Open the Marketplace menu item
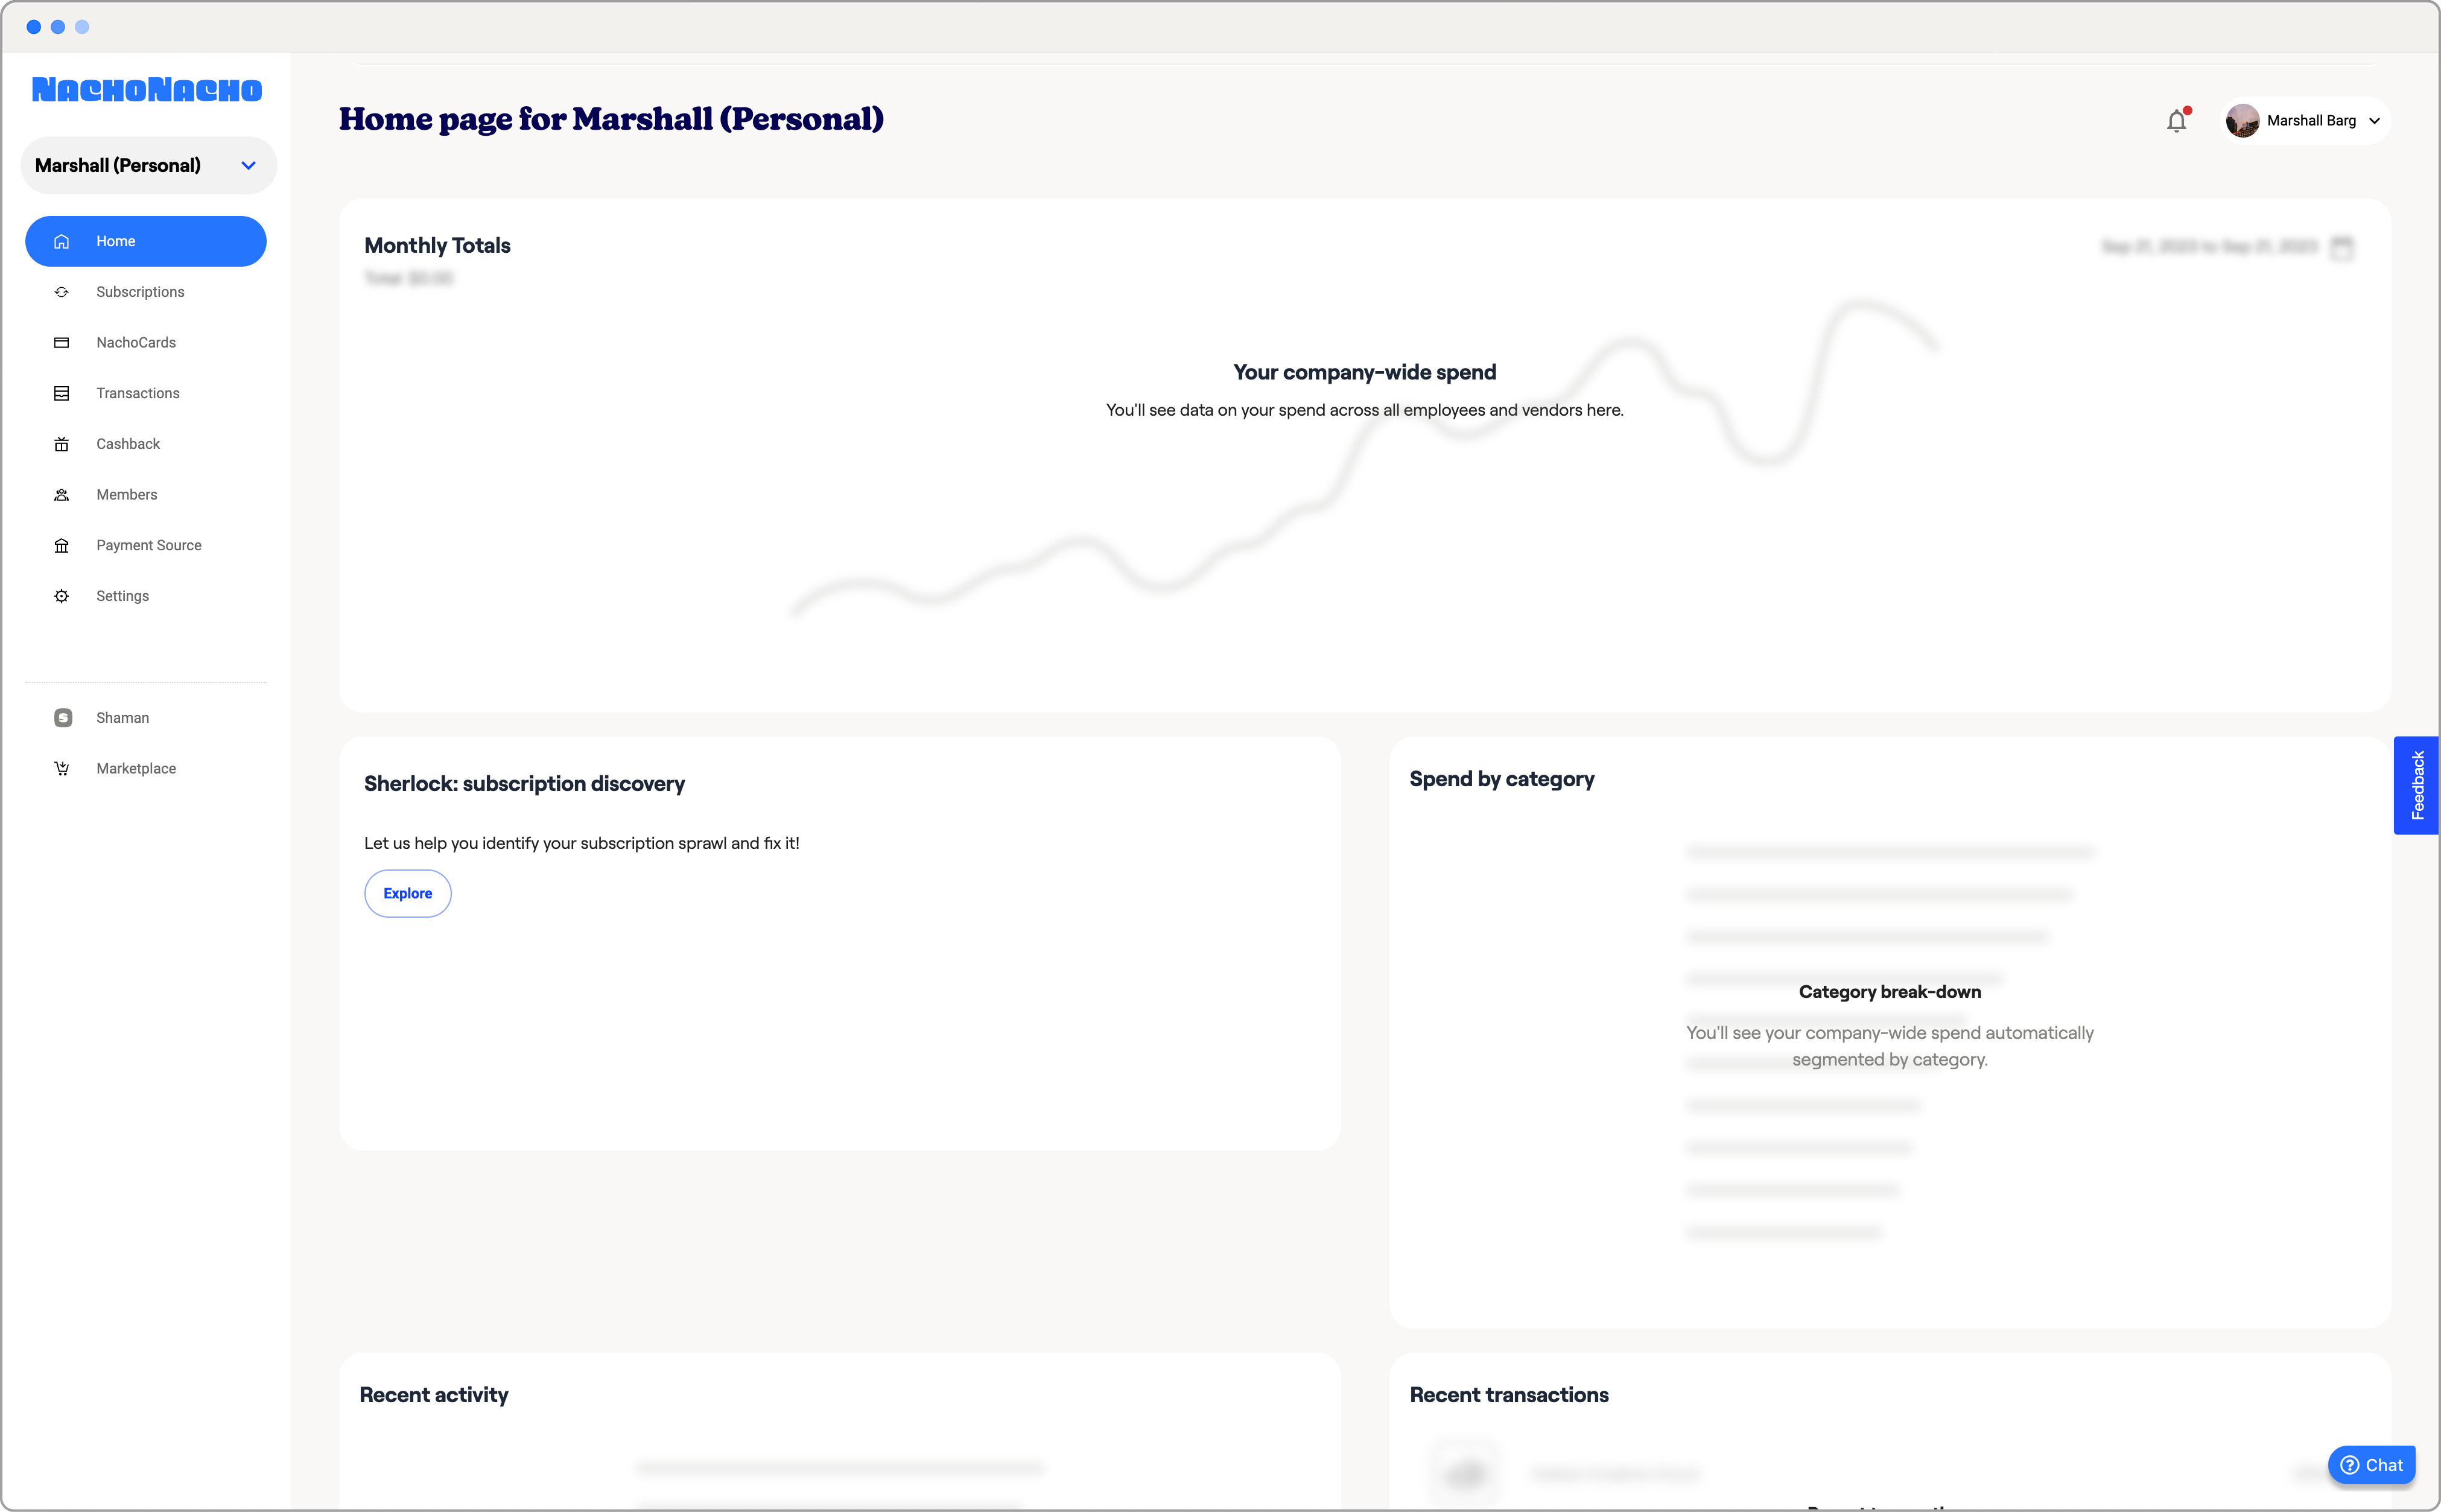2441x1512 pixels. [x=136, y=769]
